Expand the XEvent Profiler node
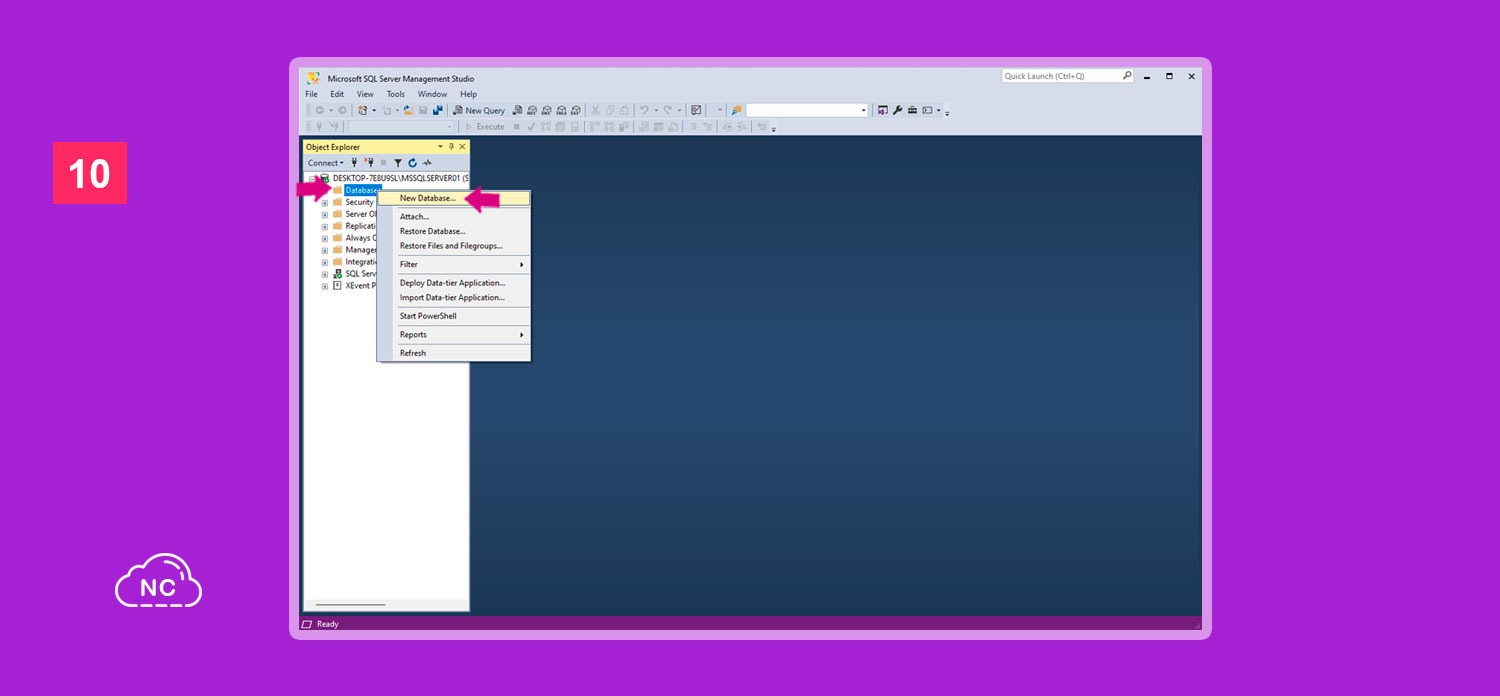Viewport: 1500px width, 696px height. [324, 286]
